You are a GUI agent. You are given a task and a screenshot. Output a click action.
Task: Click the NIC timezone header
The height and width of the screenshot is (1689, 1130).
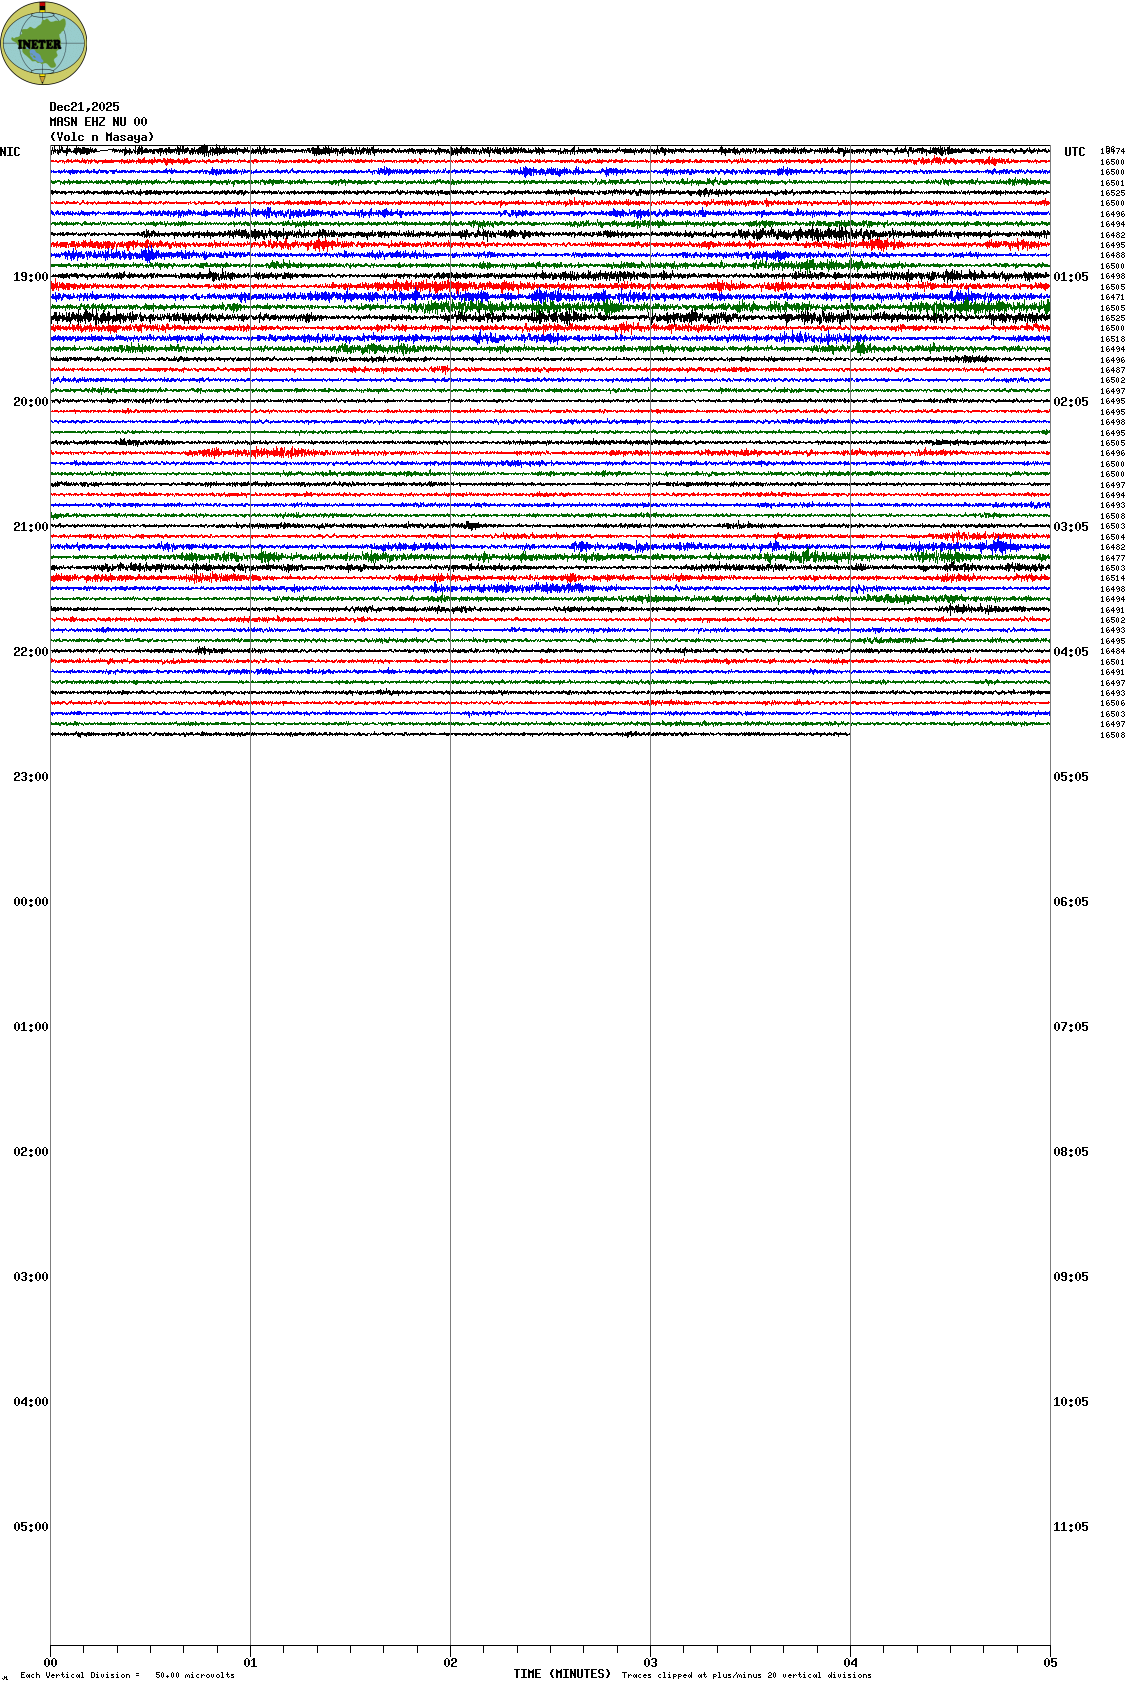pyautogui.click(x=10, y=152)
